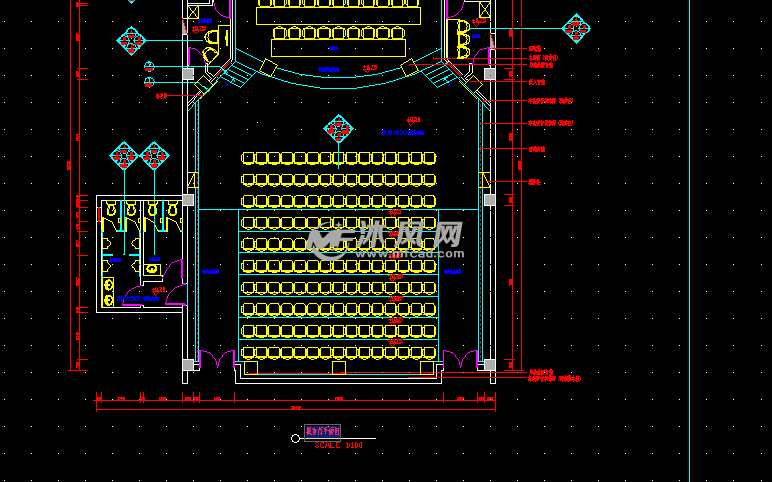
Task: Select the diamond marker centered above the seating rows
Action: pyautogui.click(x=338, y=129)
